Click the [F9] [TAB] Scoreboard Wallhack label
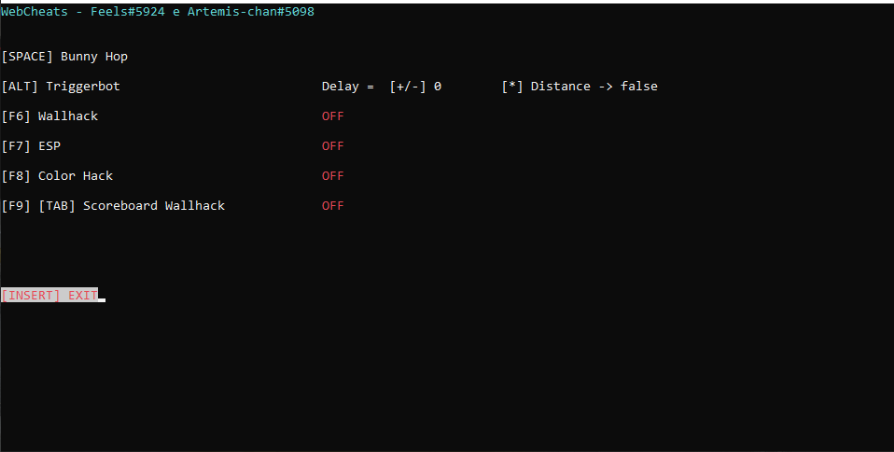This screenshot has height=452, width=894. (x=113, y=206)
